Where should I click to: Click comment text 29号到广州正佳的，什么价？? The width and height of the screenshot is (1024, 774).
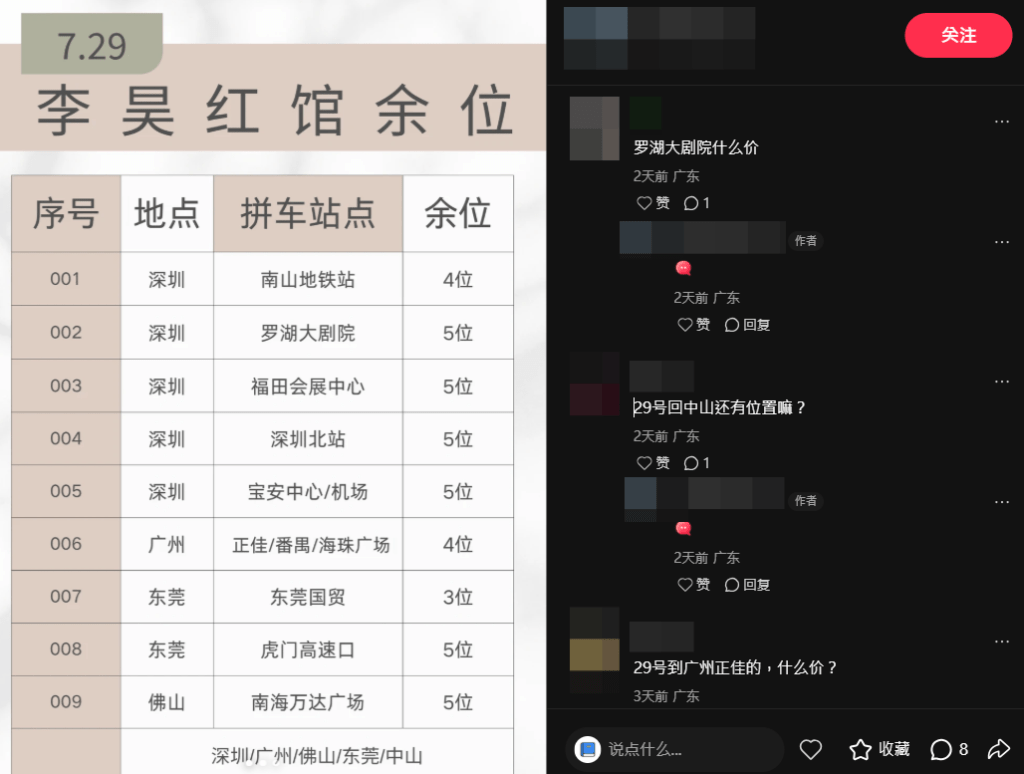[735, 668]
